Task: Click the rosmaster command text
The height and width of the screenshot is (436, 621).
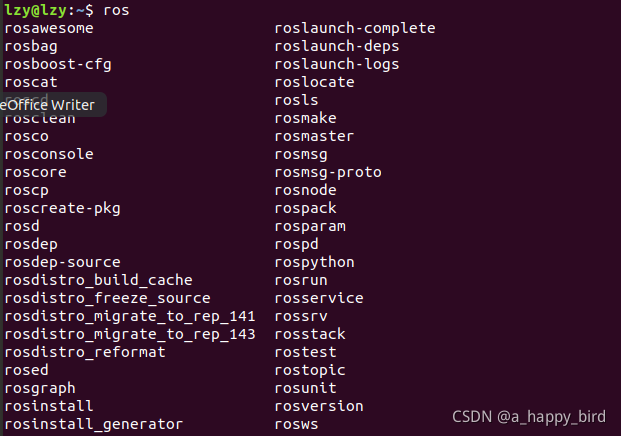Action: (x=314, y=136)
